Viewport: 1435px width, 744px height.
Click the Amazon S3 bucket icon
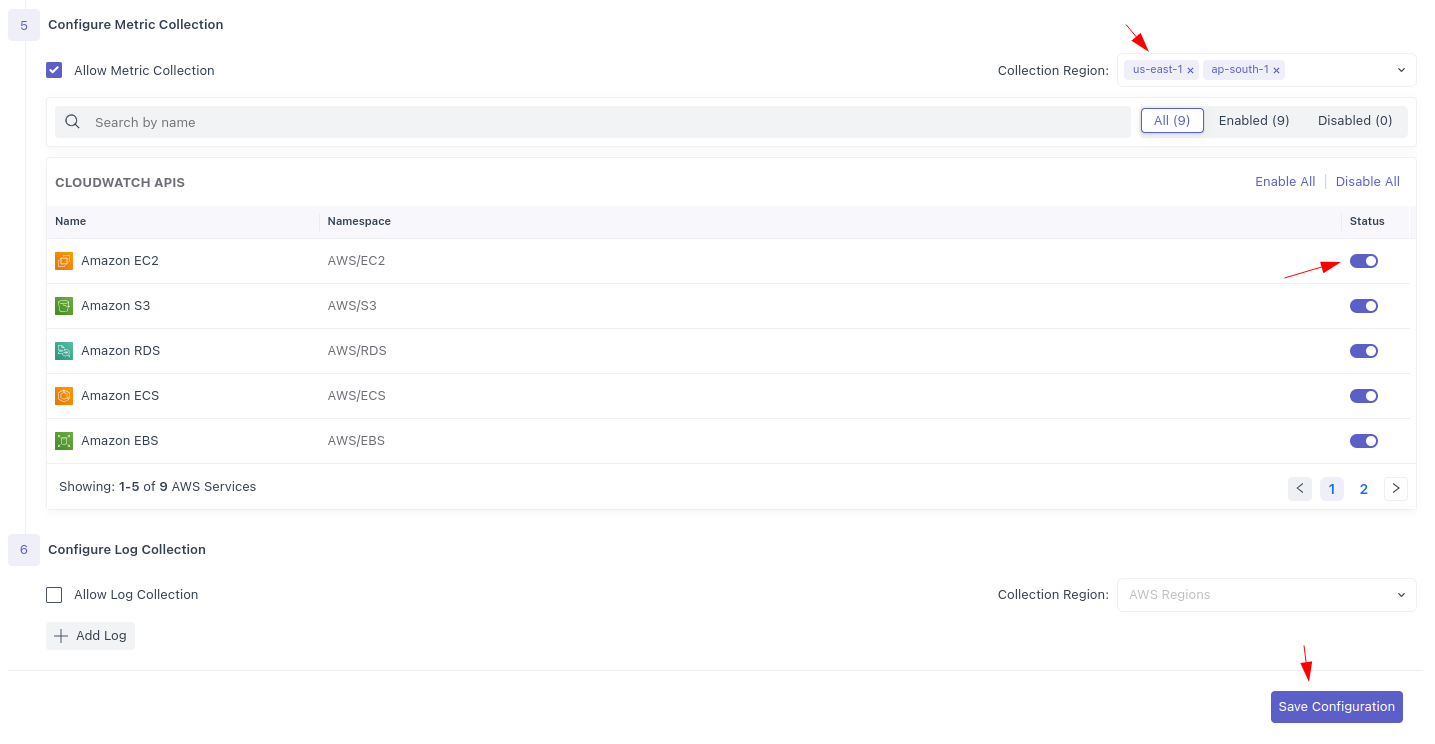pyautogui.click(x=64, y=306)
